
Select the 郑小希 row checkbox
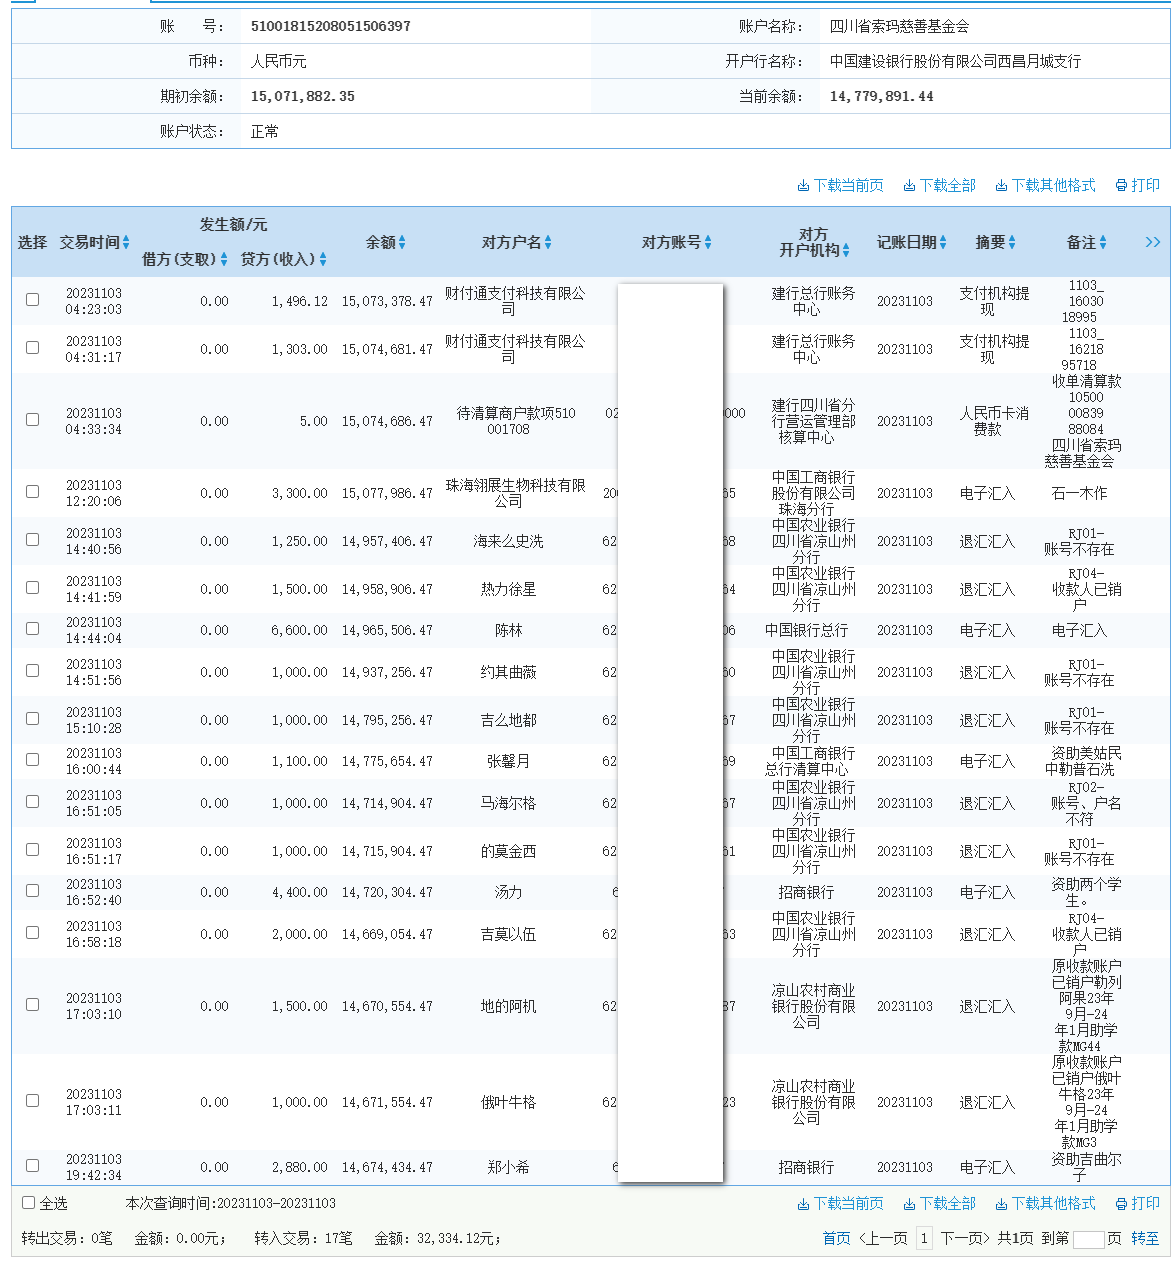pos(33,1165)
